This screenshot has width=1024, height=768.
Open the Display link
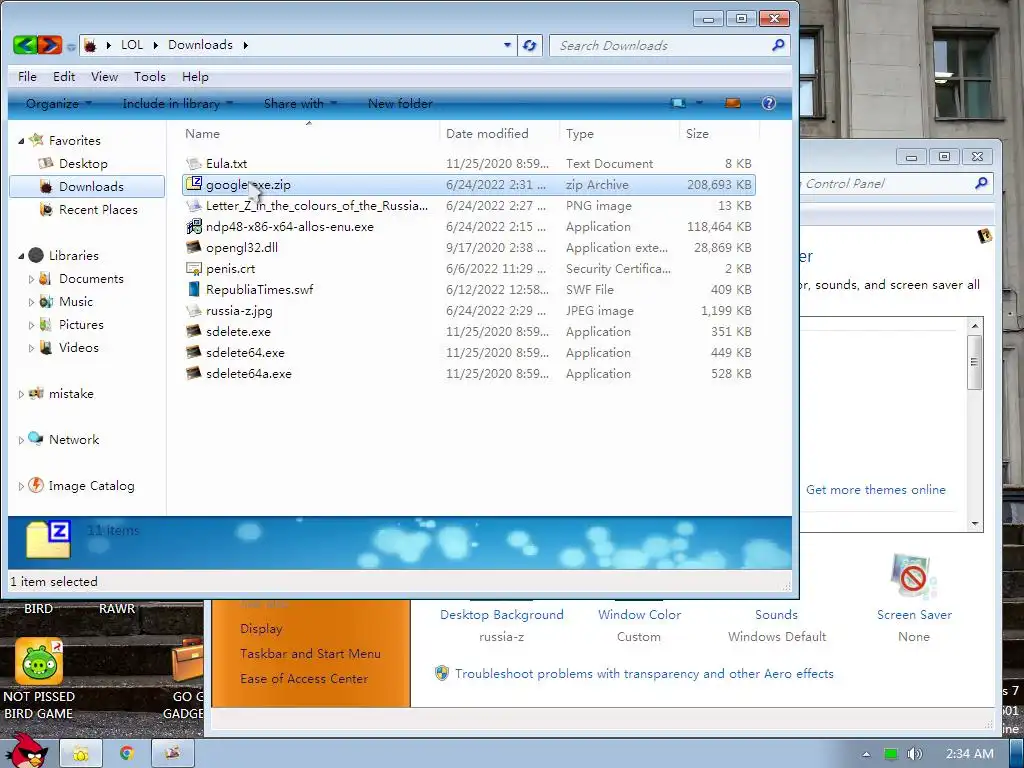(261, 628)
